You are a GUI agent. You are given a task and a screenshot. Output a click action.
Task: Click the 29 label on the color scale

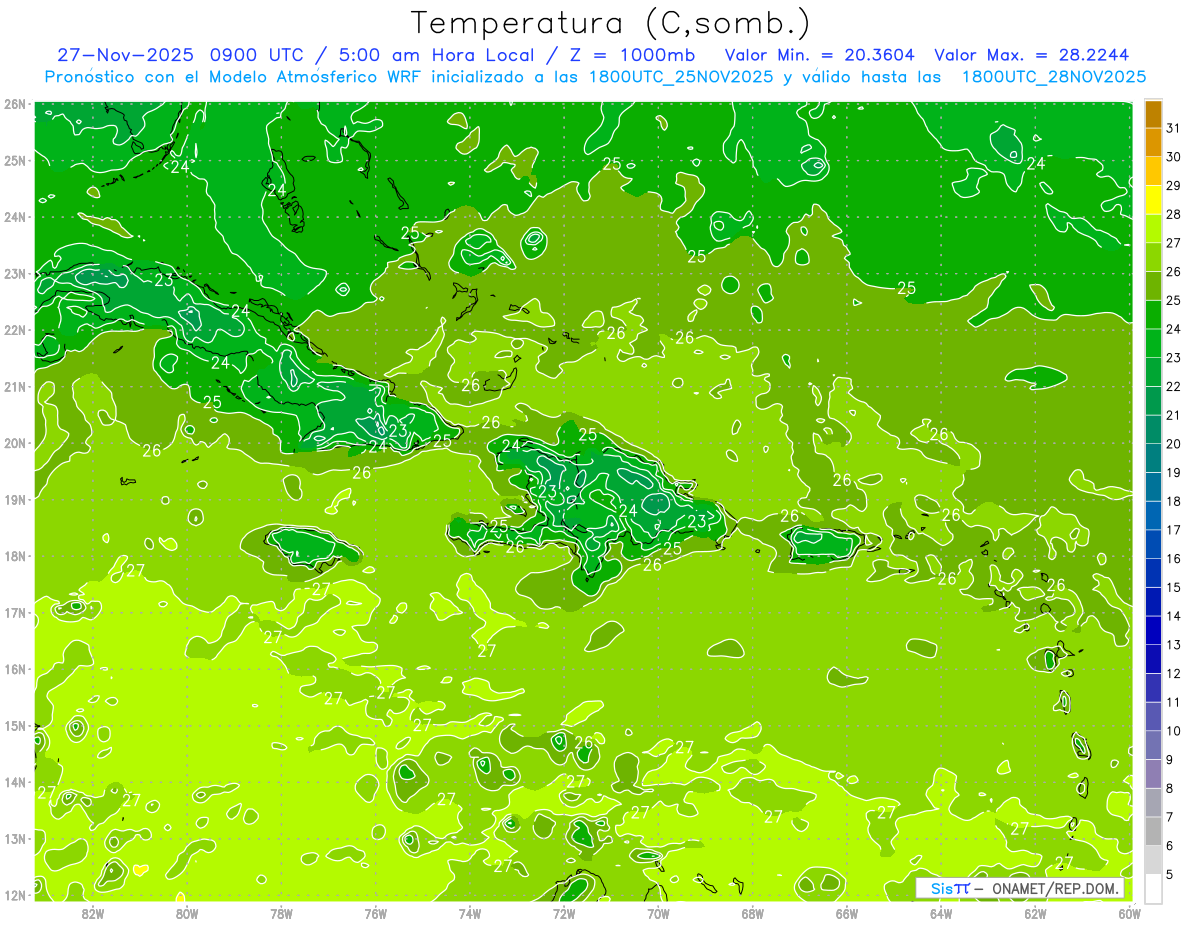[1174, 186]
